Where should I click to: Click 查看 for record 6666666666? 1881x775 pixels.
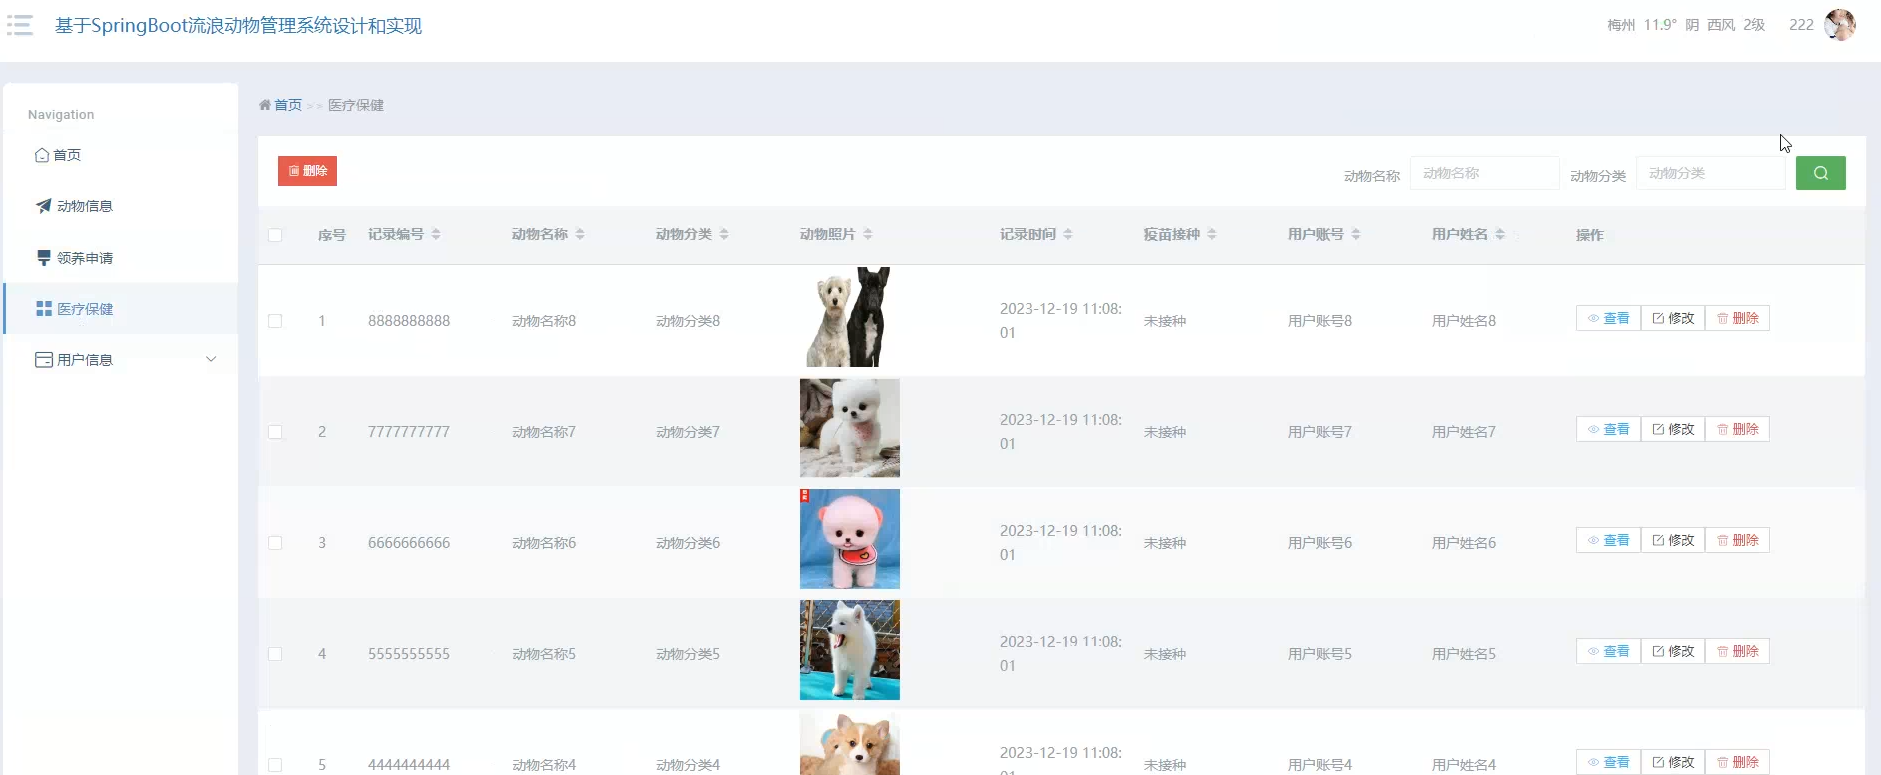[x=1608, y=540]
